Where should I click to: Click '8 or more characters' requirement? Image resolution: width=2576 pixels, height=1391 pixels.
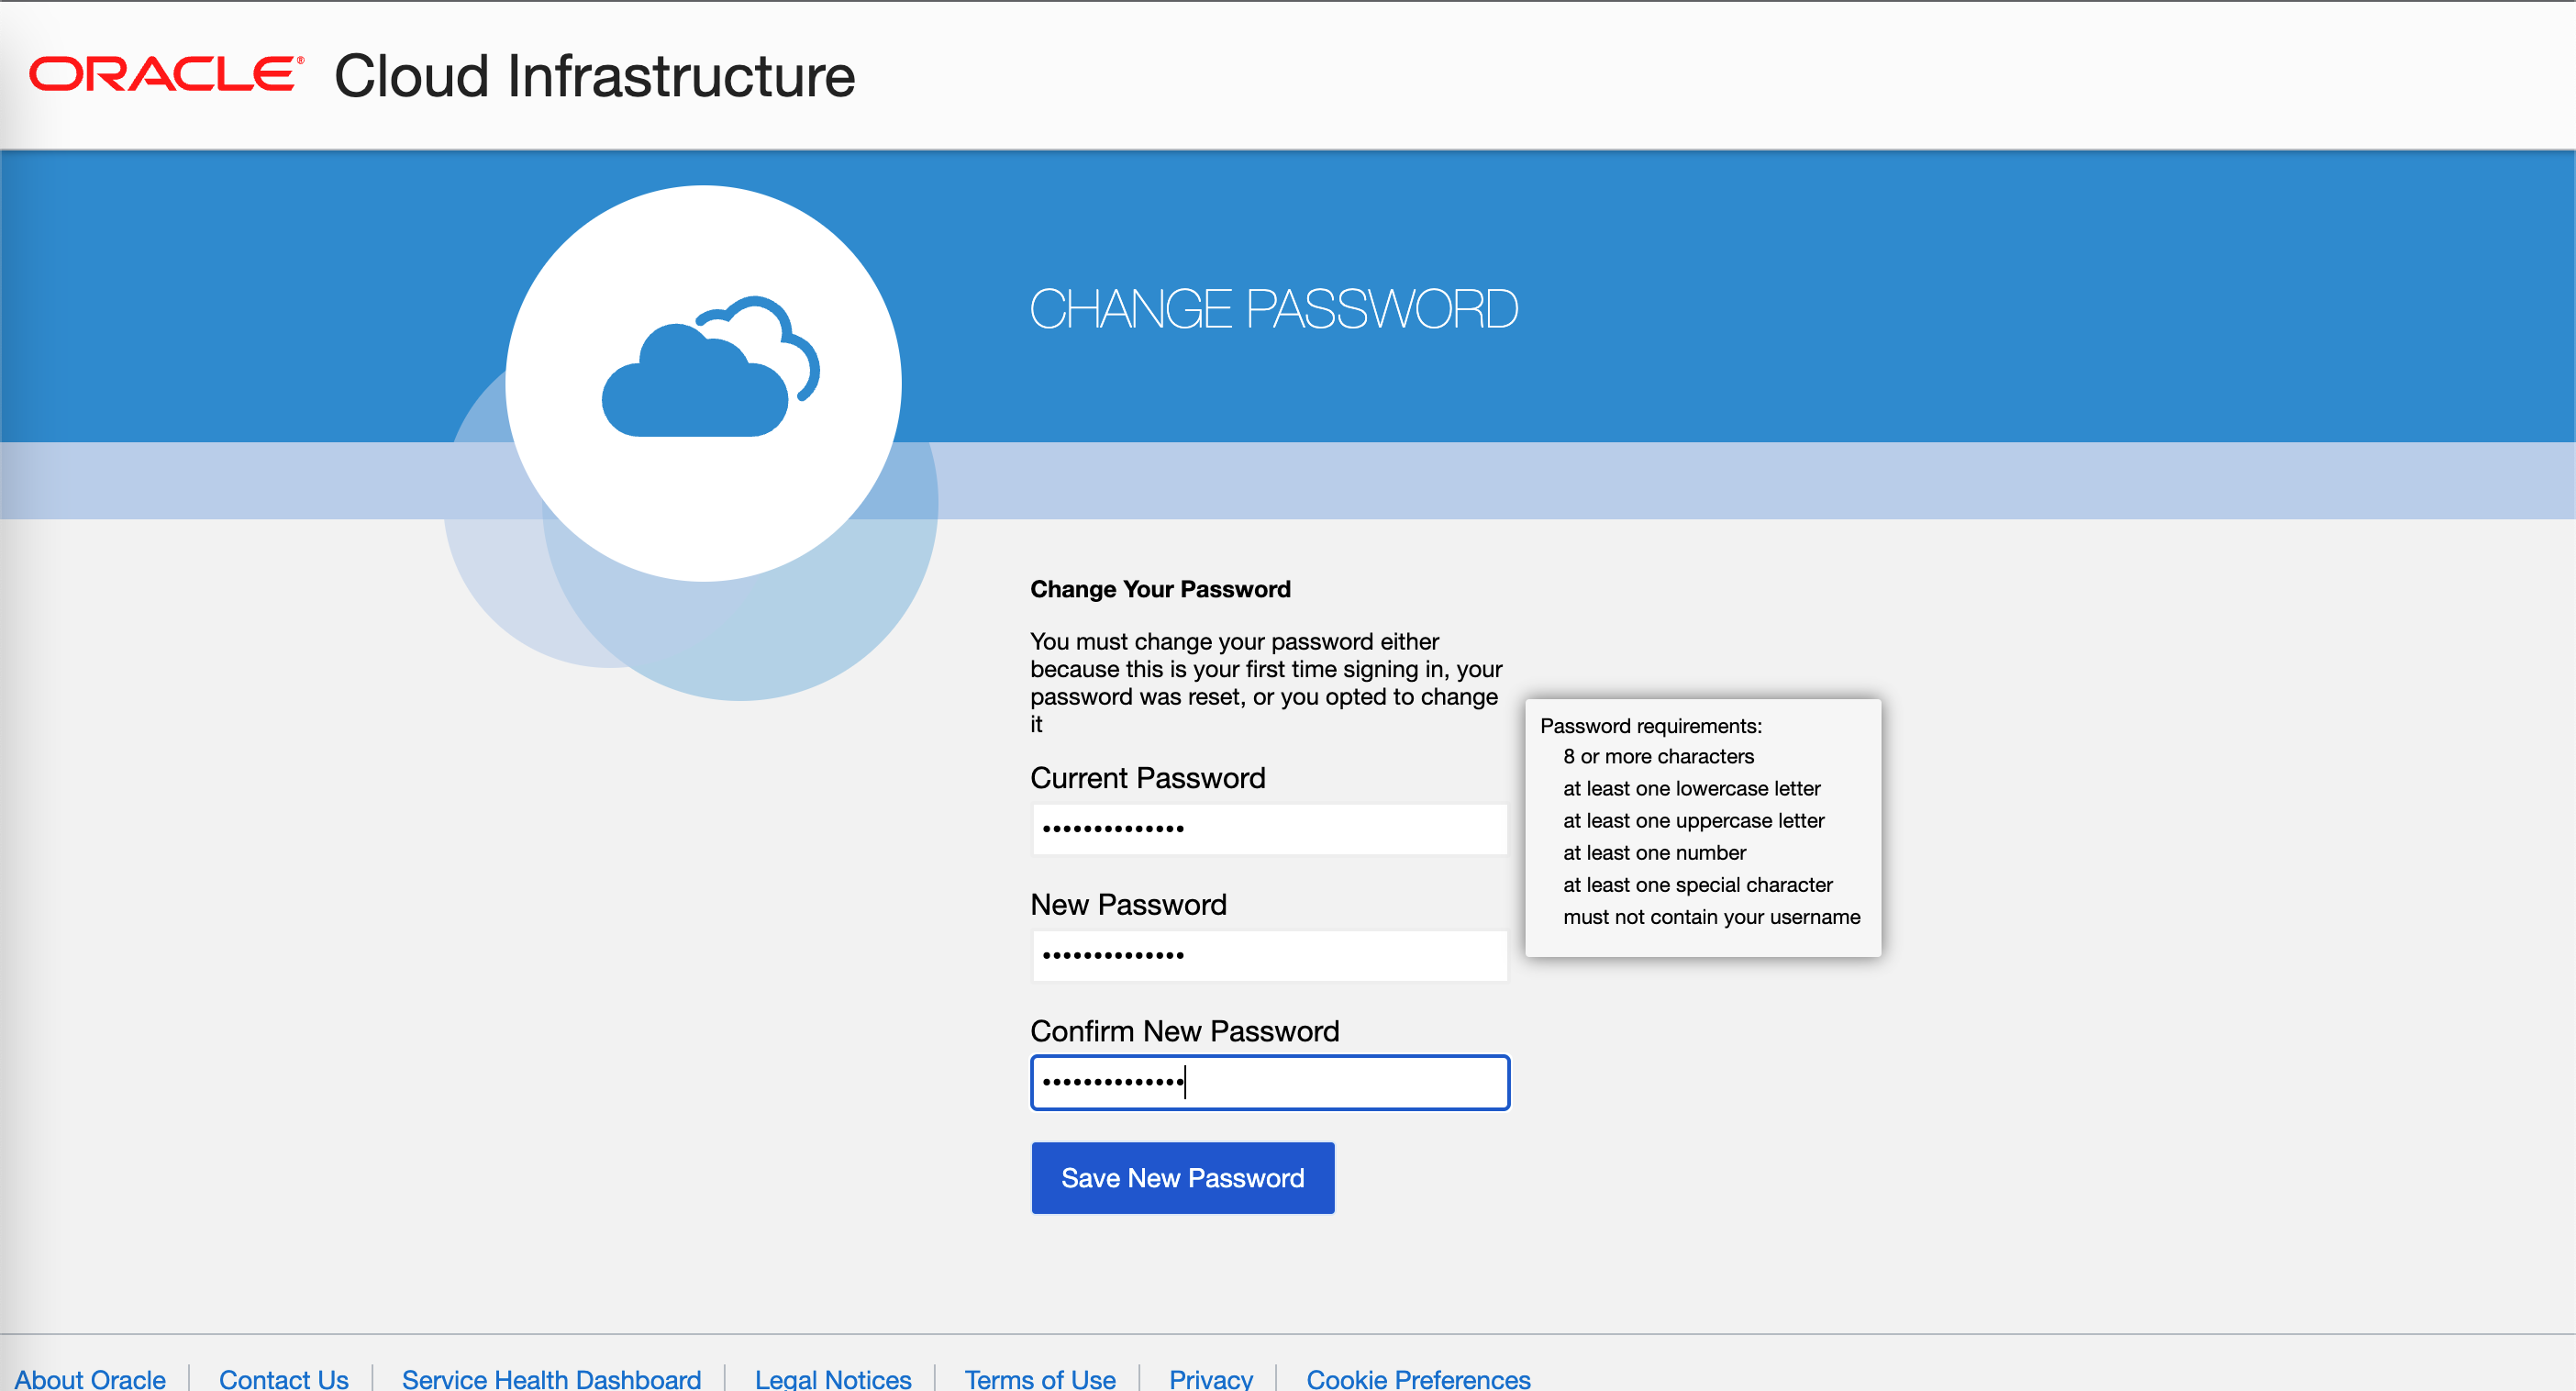pos(1659,757)
